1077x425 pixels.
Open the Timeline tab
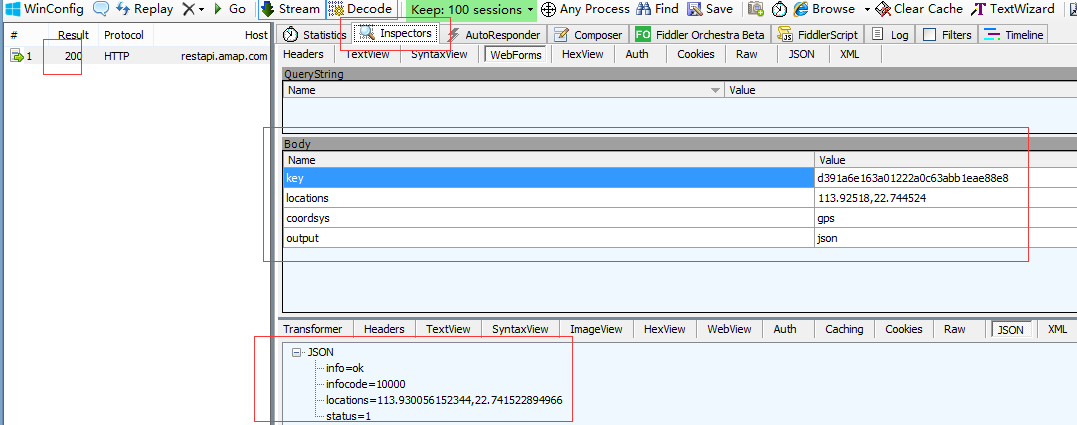[x=1013, y=34]
